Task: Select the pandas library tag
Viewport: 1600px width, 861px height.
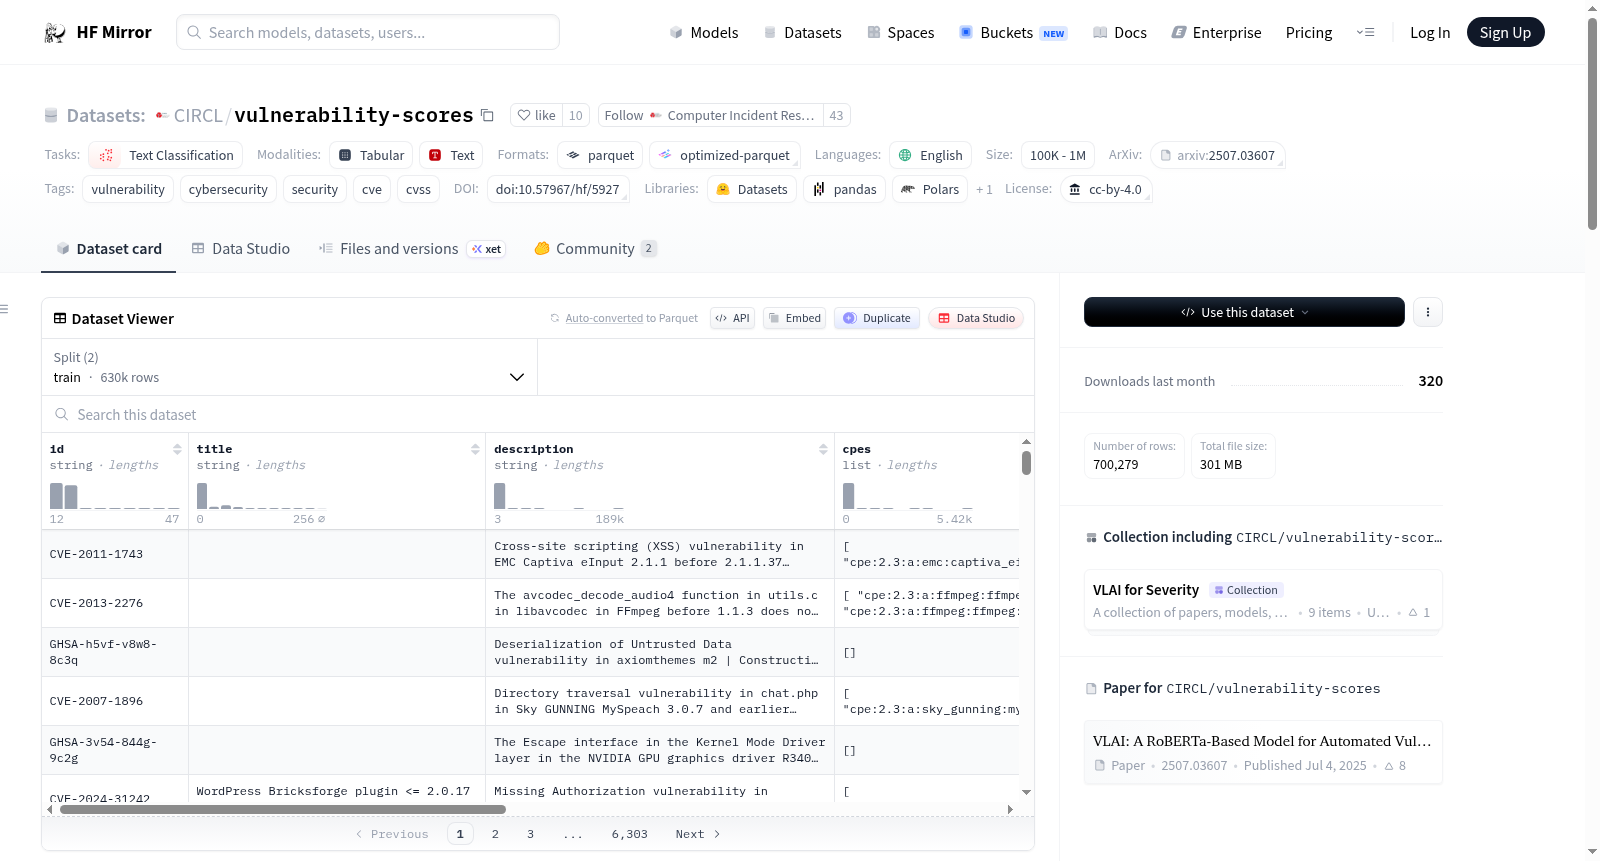Action: pyautogui.click(x=844, y=189)
